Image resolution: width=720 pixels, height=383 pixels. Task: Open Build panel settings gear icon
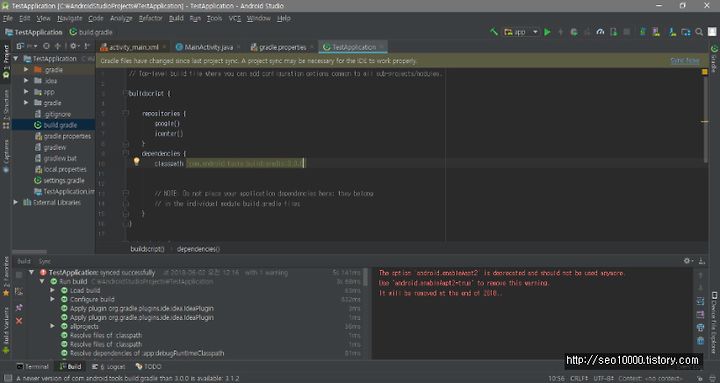click(687, 261)
